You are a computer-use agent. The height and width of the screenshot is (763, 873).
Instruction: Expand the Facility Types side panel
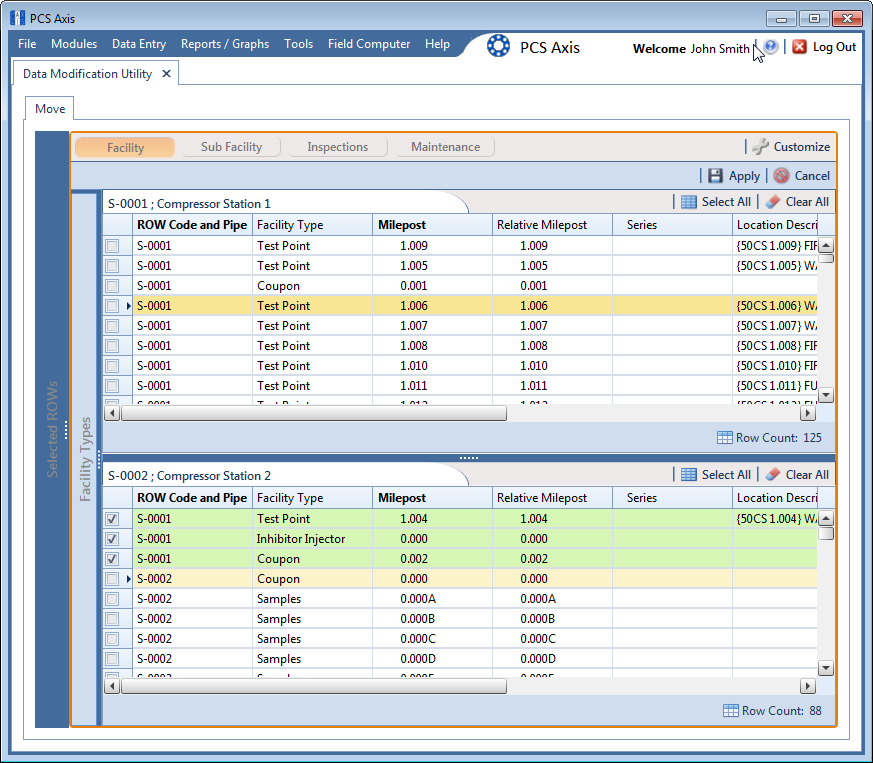85,459
